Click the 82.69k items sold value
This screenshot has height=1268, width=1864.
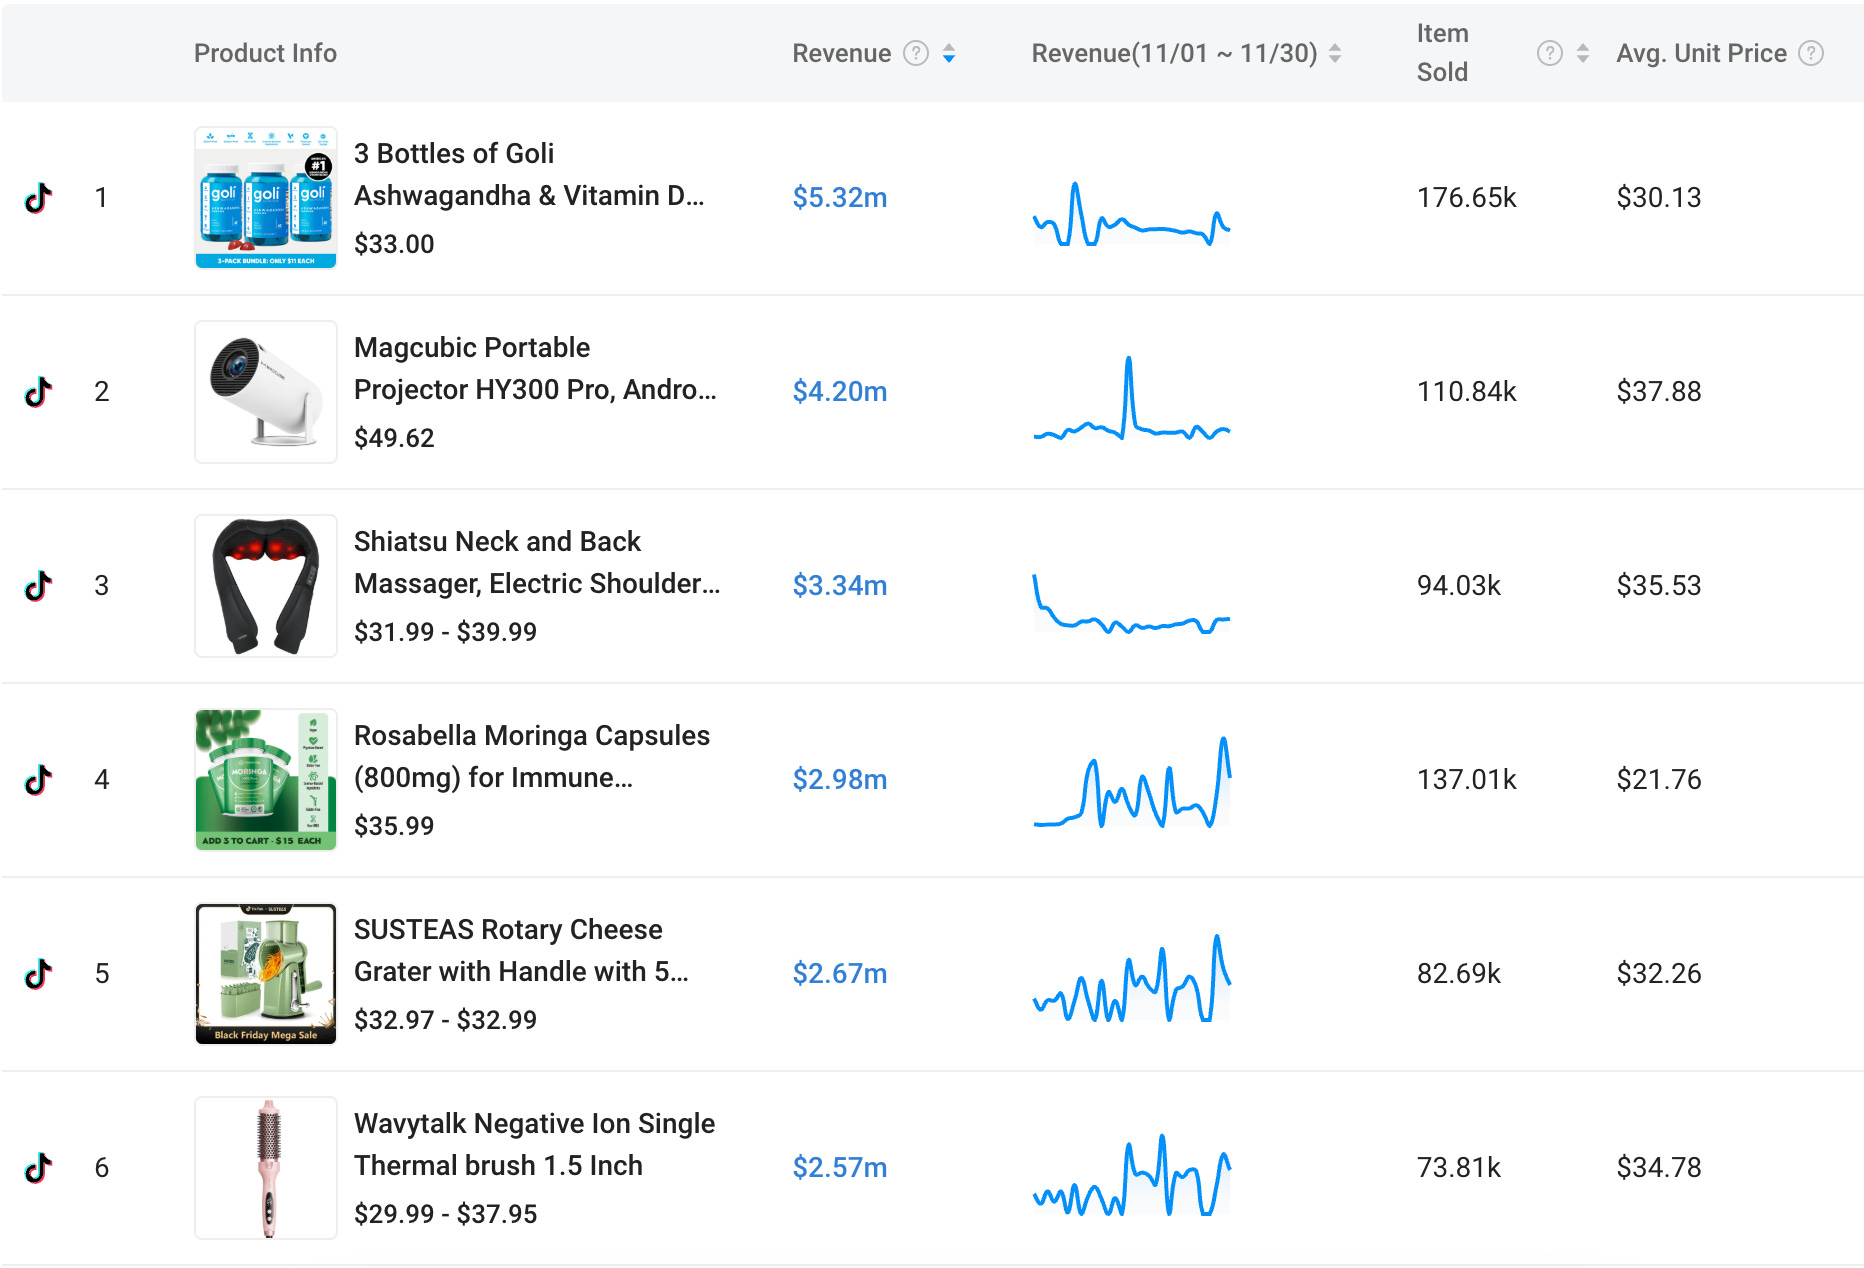(1458, 974)
